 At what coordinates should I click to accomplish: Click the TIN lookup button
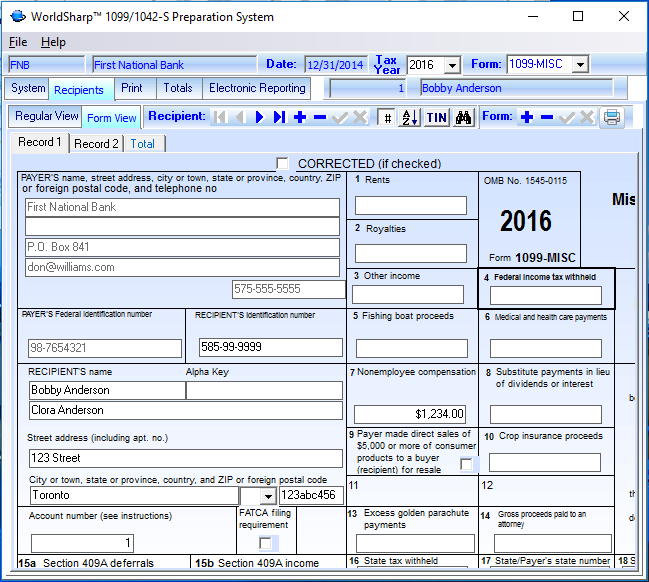point(437,117)
